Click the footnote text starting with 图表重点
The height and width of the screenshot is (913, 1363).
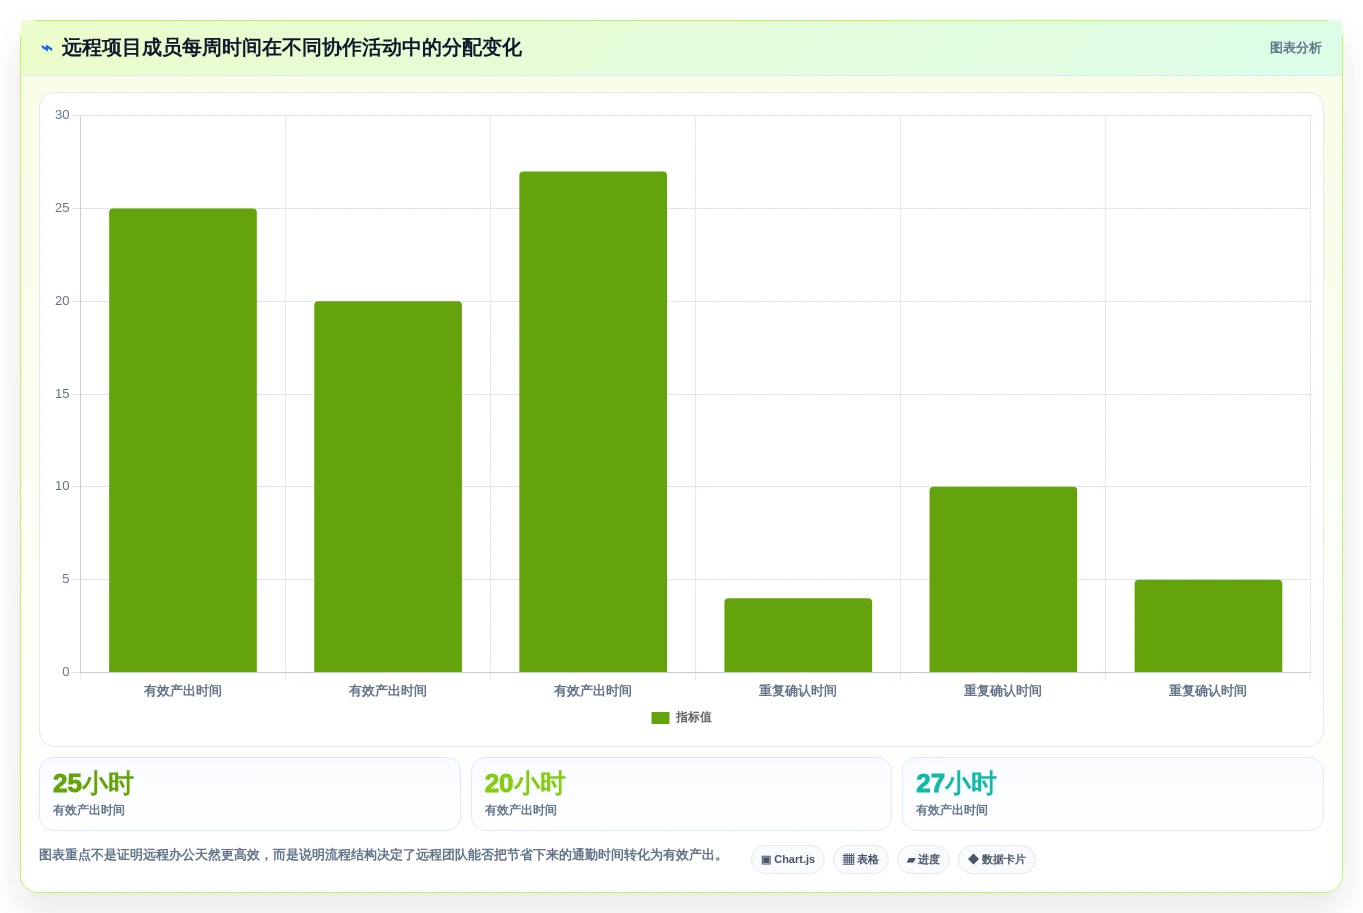[x=383, y=855]
